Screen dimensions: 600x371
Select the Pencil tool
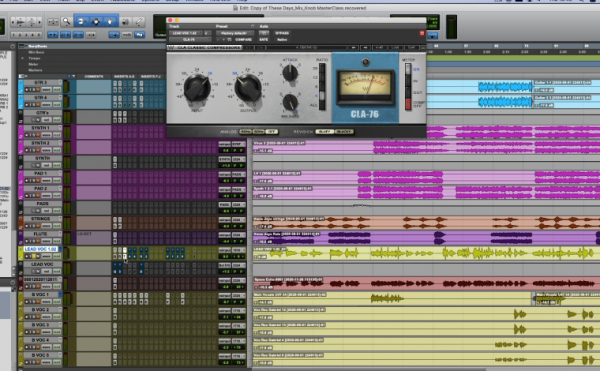point(139,22)
